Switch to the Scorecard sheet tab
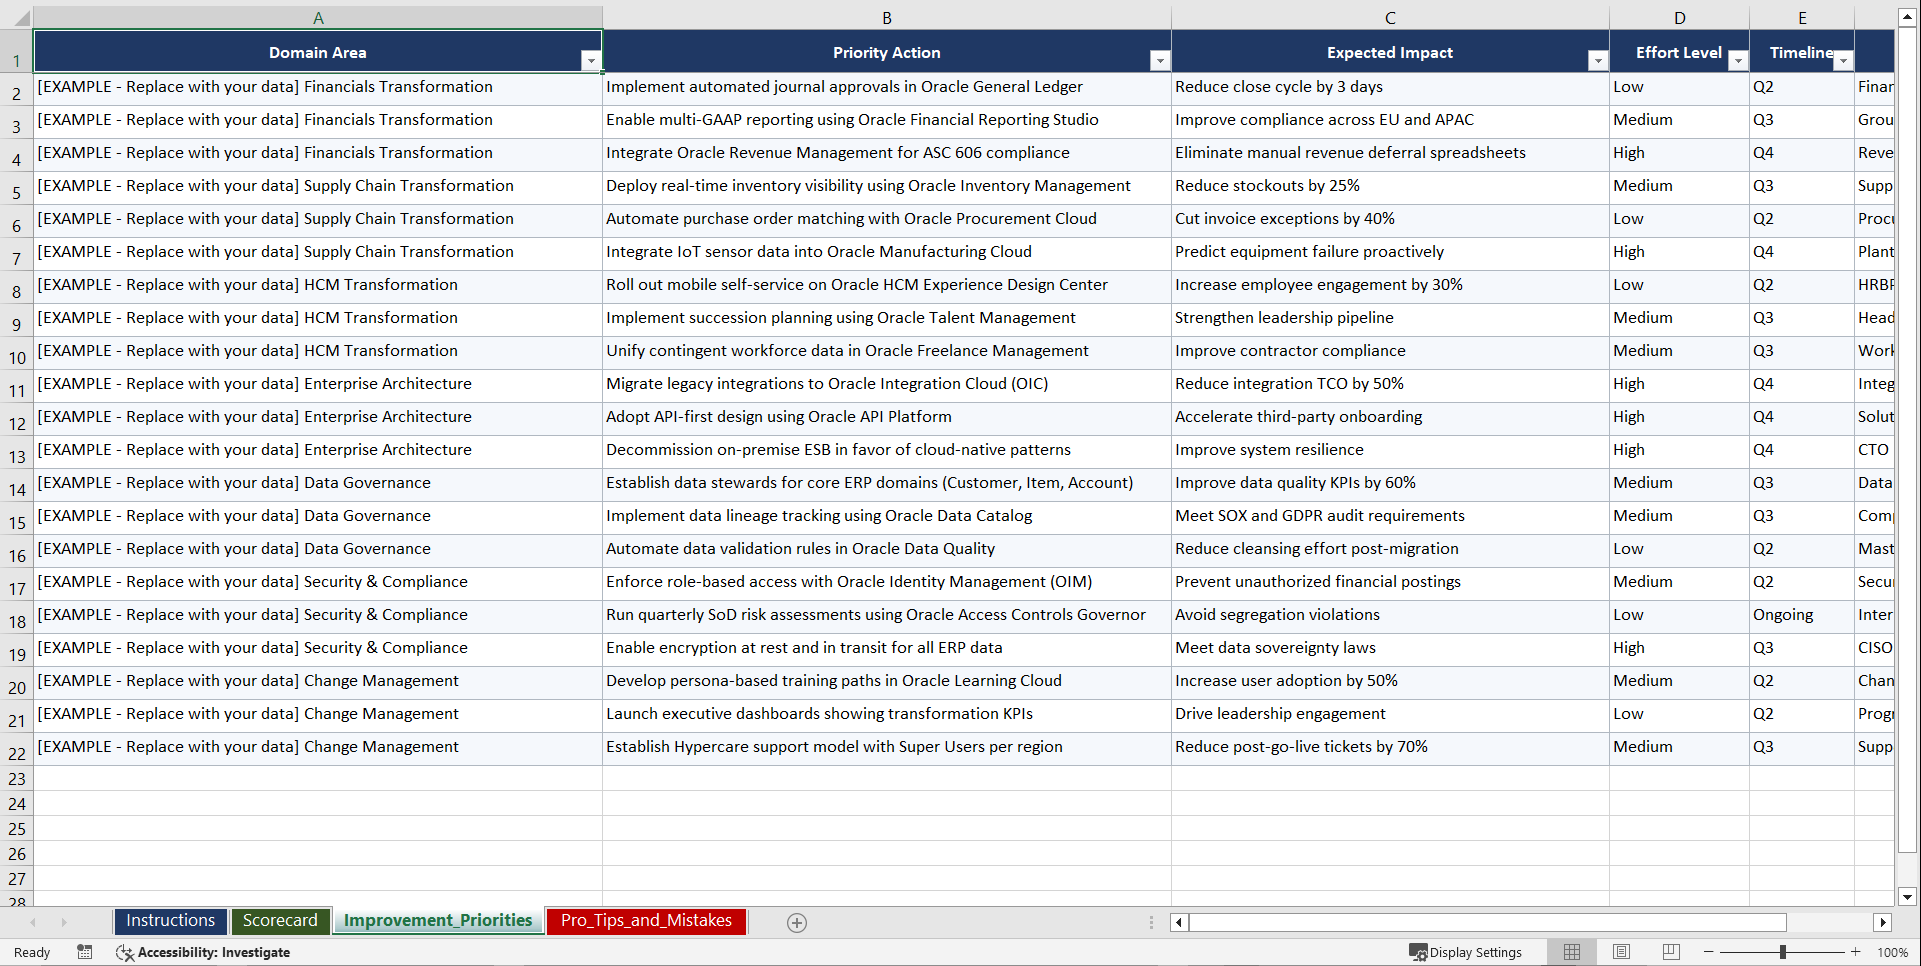This screenshot has width=1921, height=966. [280, 920]
